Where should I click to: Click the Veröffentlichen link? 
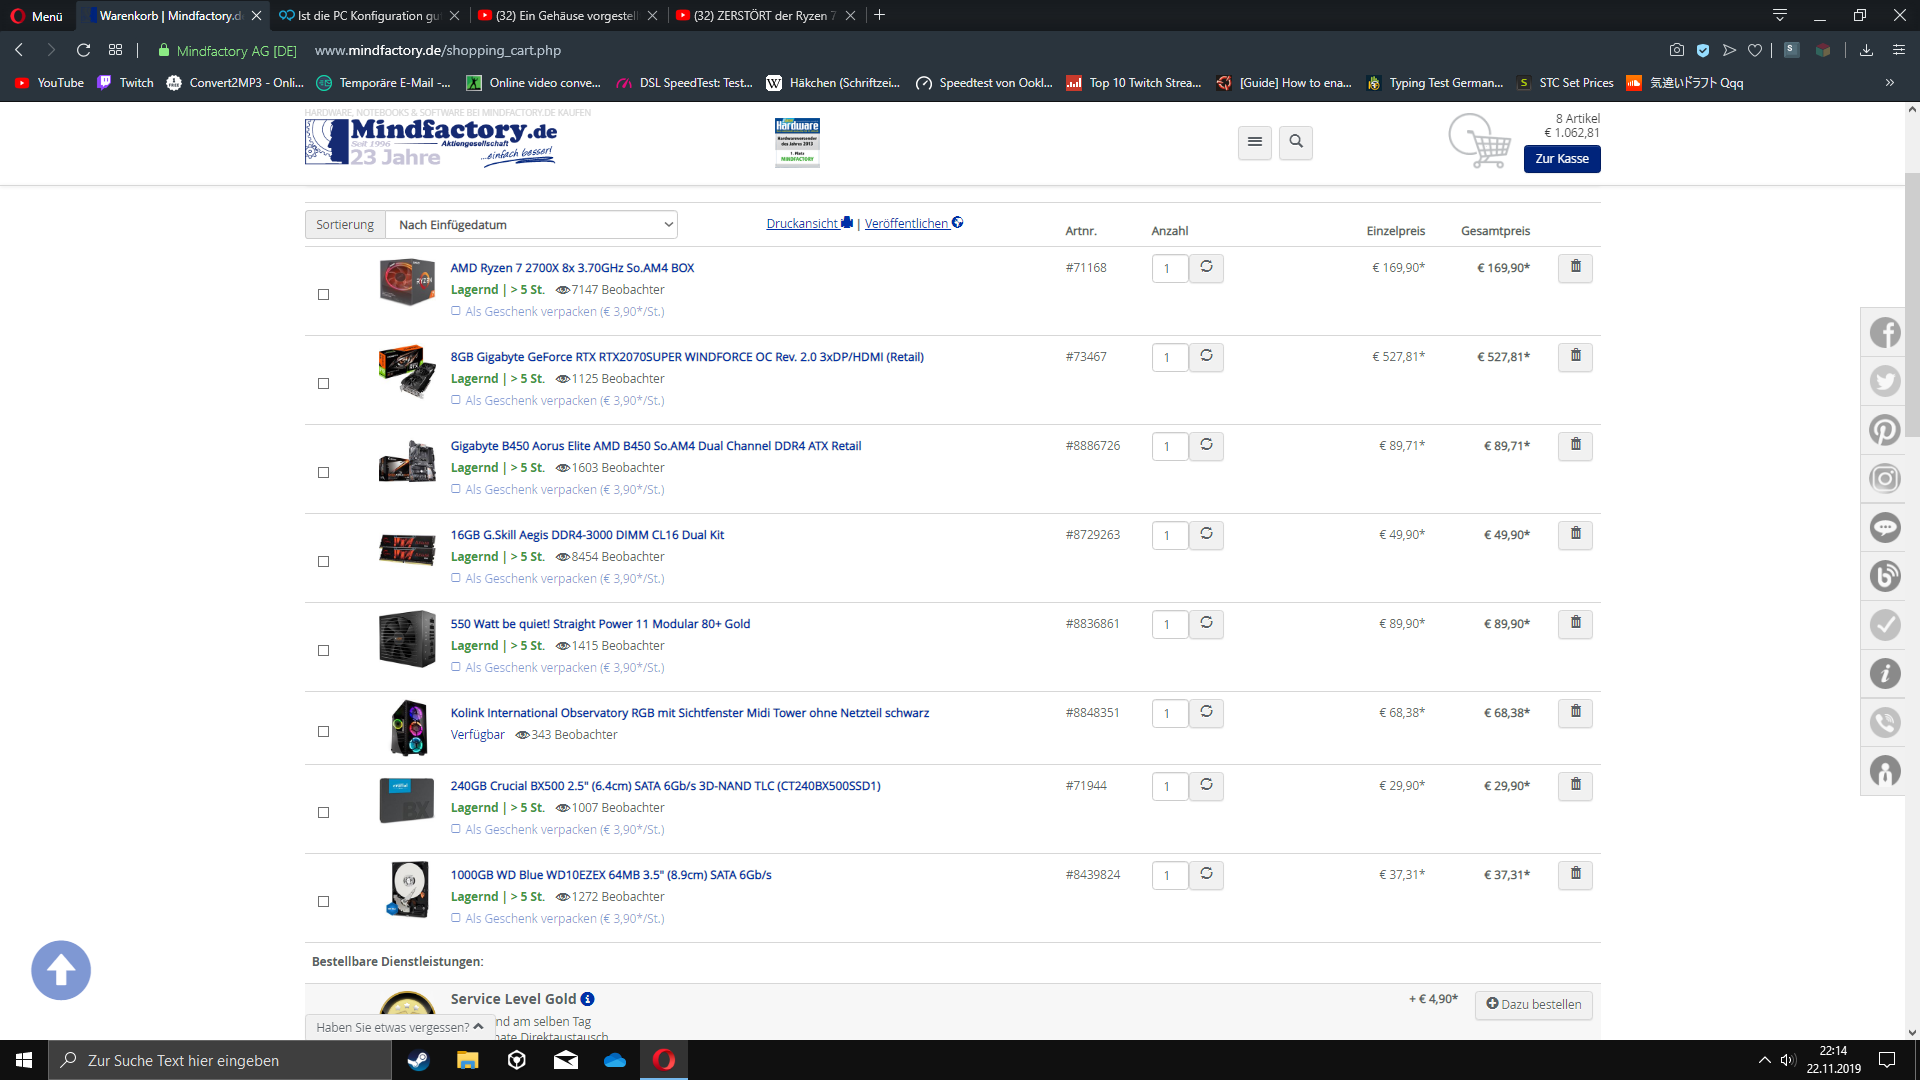click(x=914, y=223)
